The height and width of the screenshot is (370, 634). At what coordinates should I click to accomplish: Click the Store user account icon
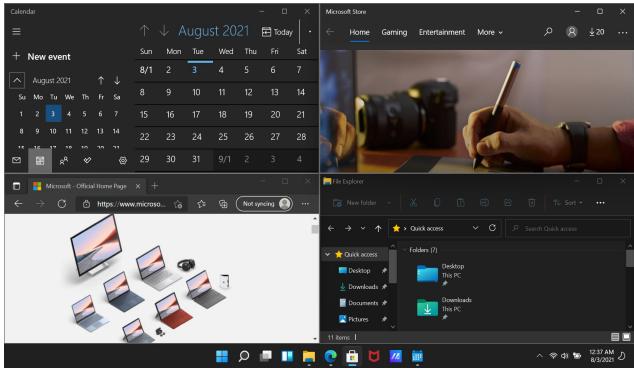click(572, 32)
